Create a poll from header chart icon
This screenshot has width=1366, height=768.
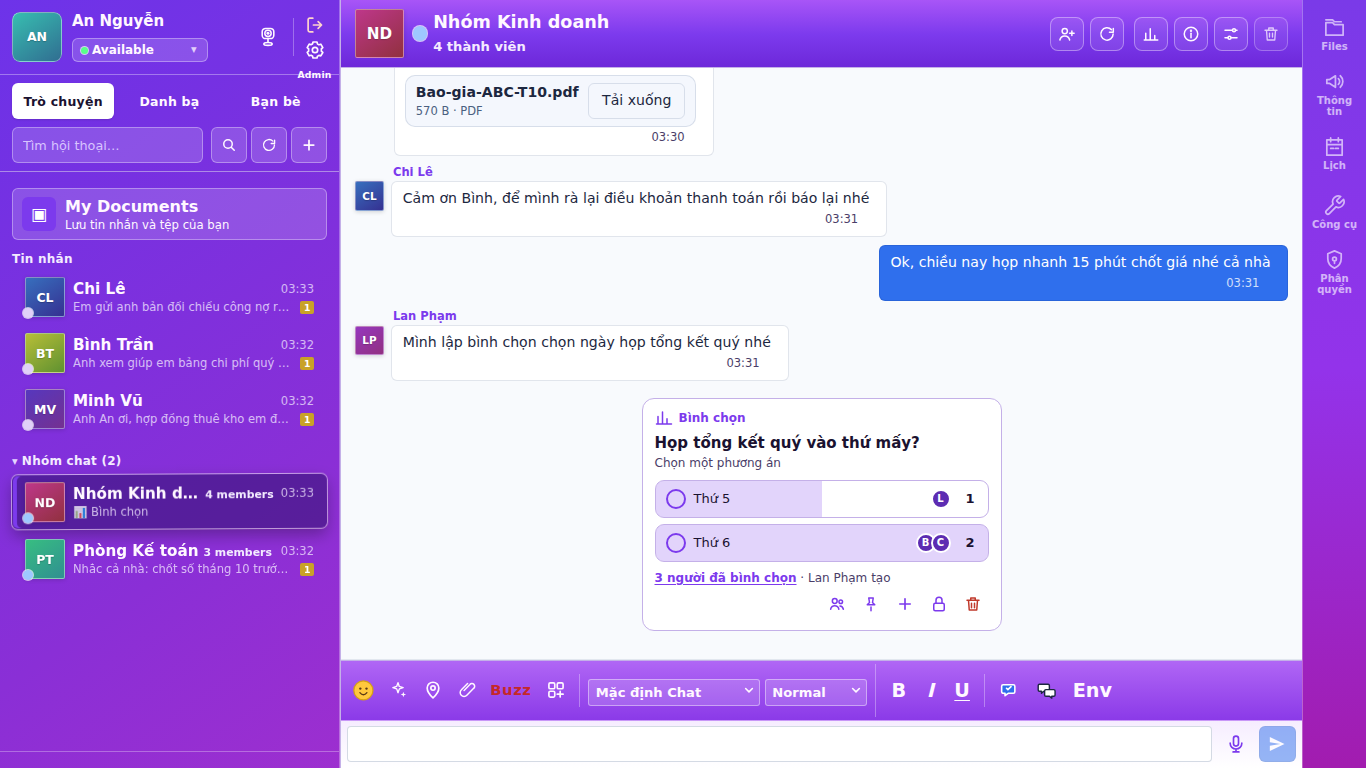[1151, 34]
